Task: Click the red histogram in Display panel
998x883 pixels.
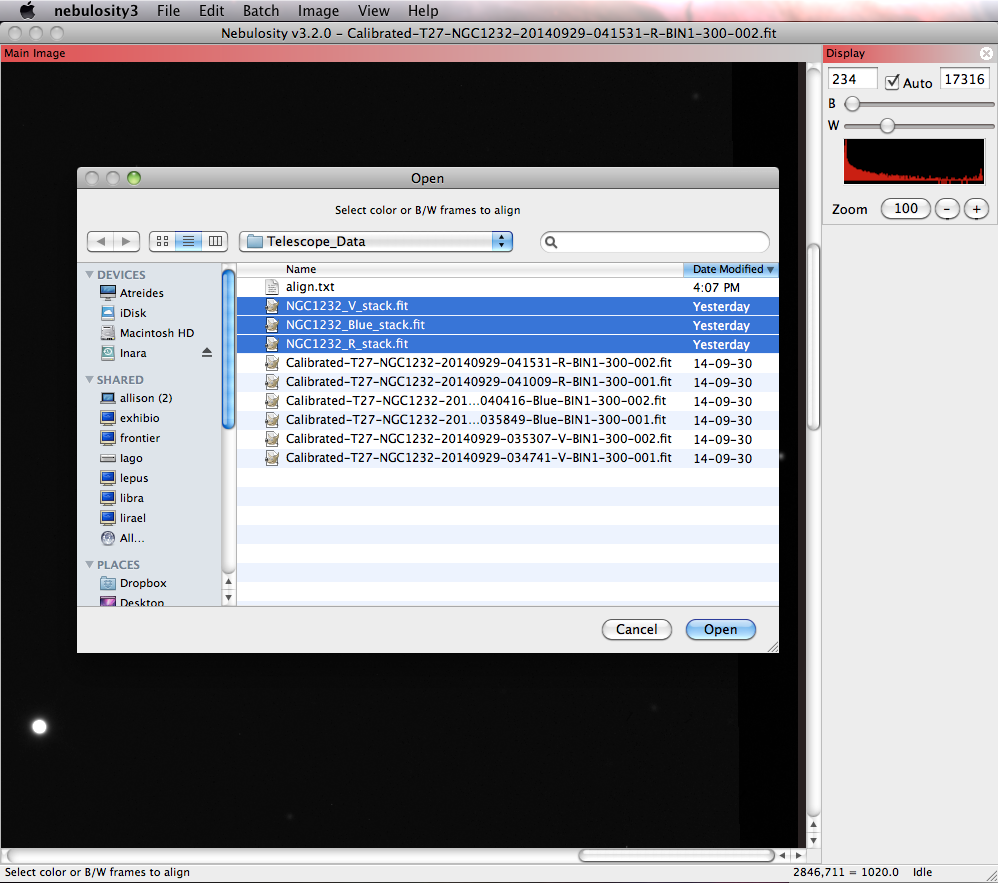Action: click(914, 162)
